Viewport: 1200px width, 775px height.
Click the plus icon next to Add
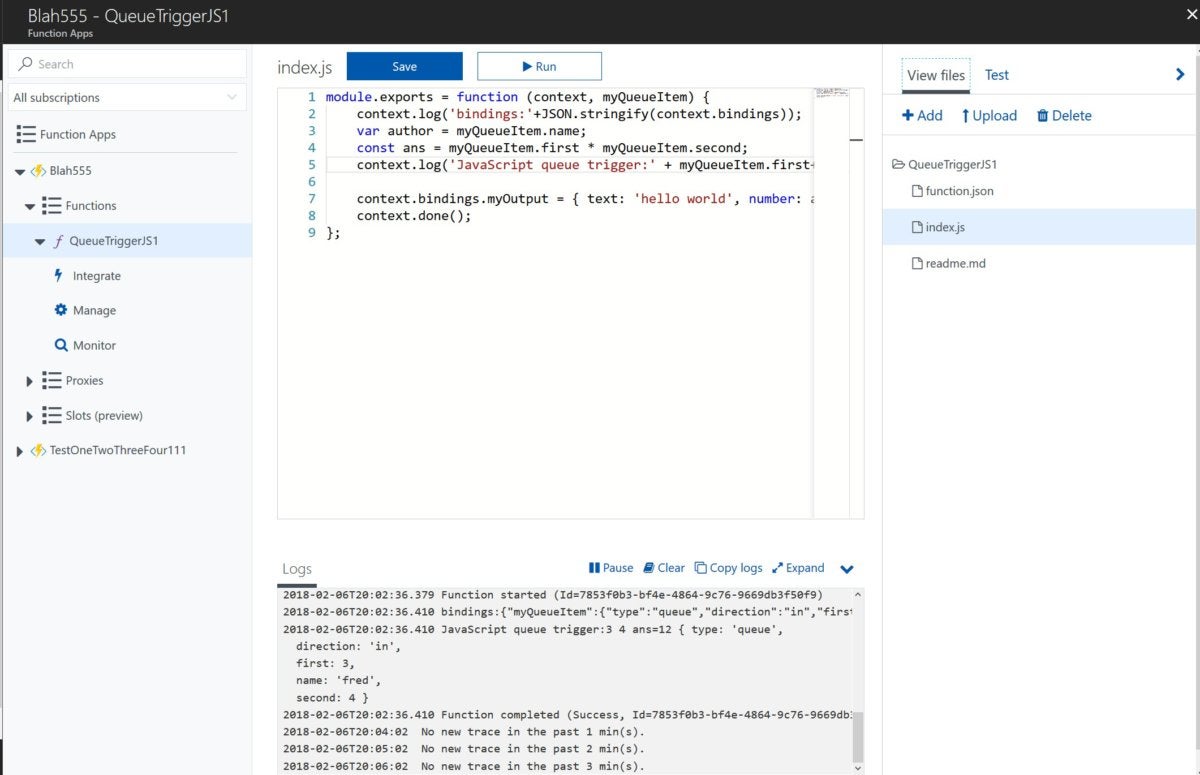click(x=908, y=115)
